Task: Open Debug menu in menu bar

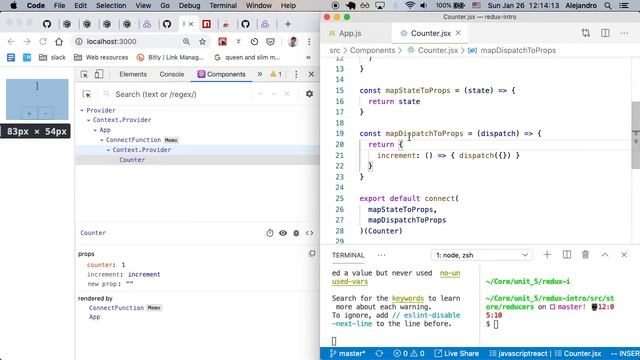Action: point(189,6)
